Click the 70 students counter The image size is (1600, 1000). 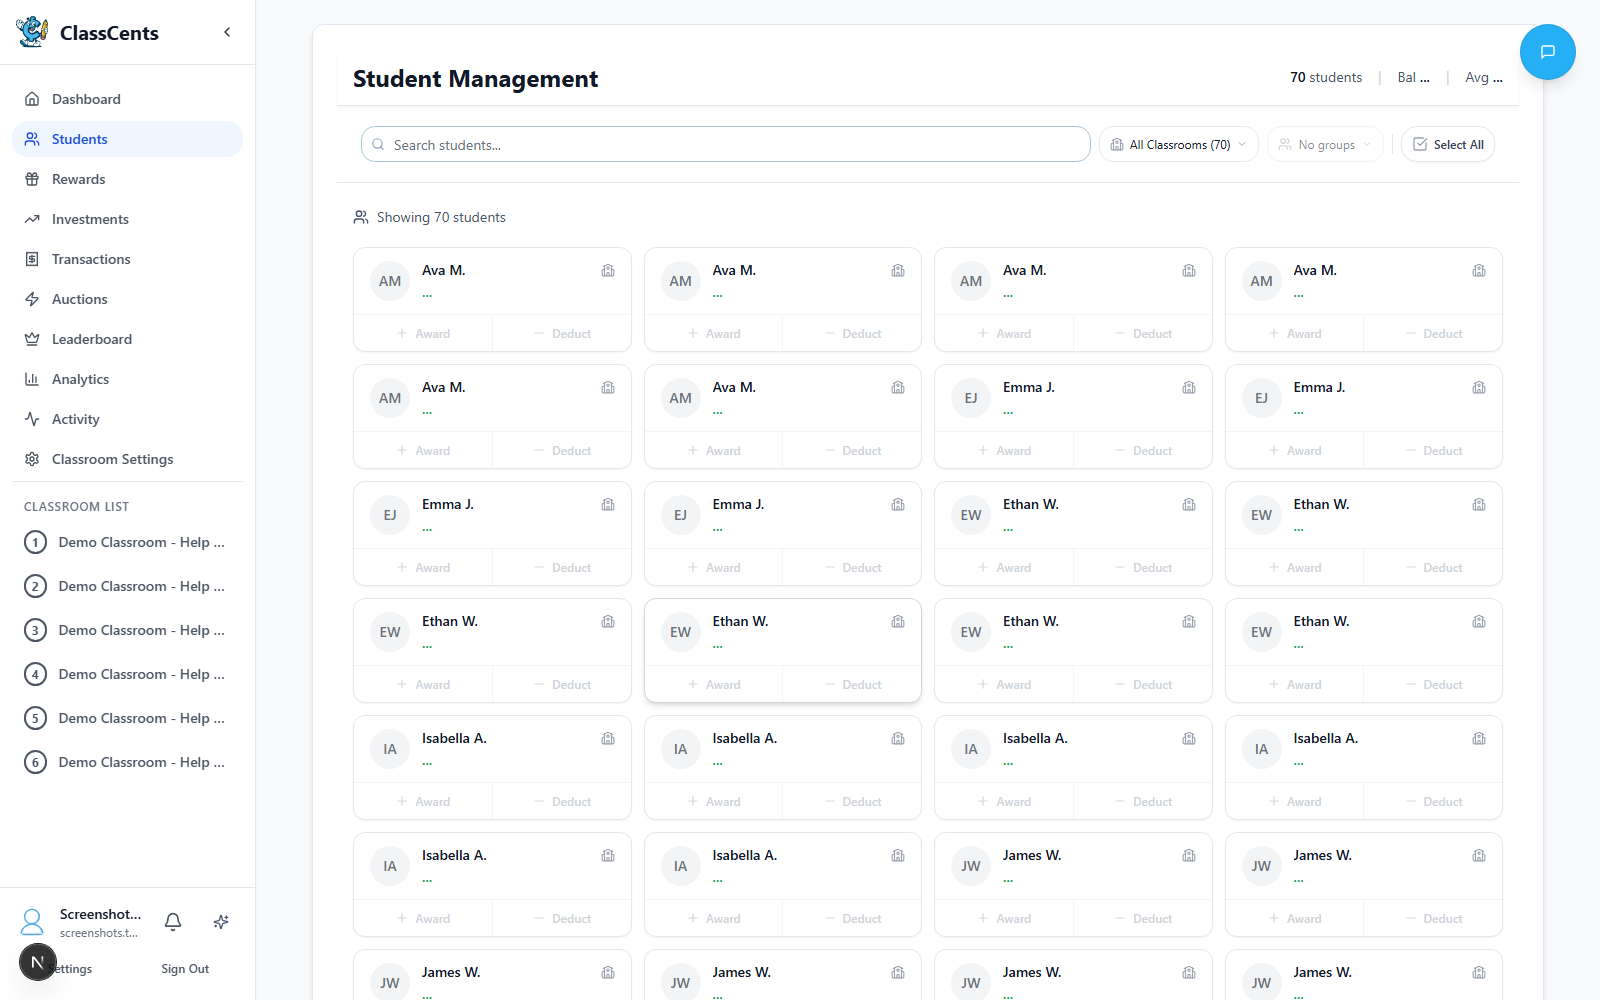point(1326,77)
